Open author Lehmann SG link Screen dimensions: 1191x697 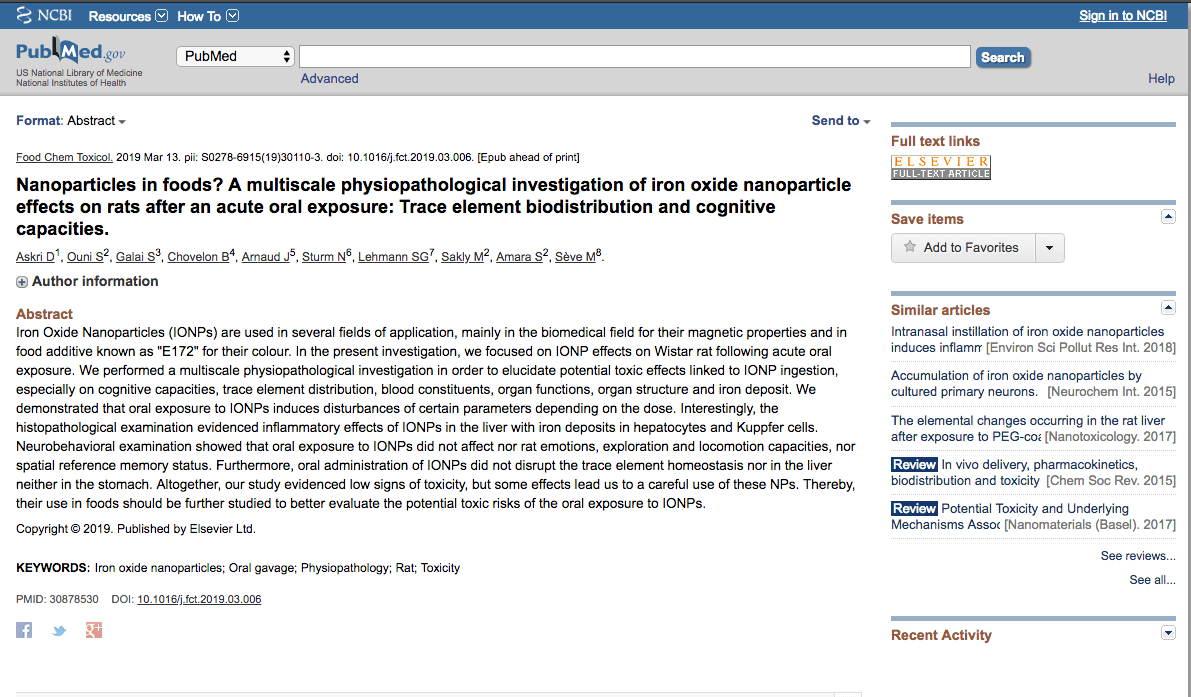click(x=393, y=257)
